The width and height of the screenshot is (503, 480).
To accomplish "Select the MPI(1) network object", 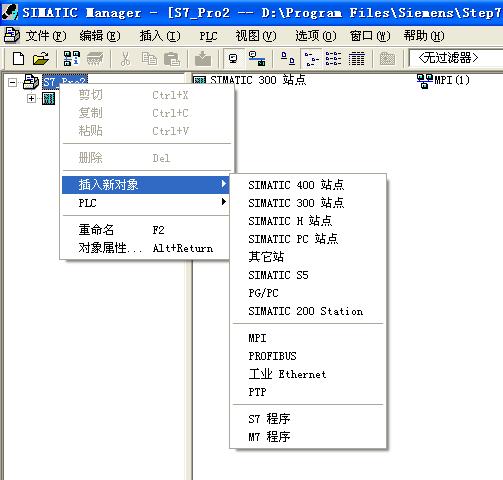I will (443, 80).
